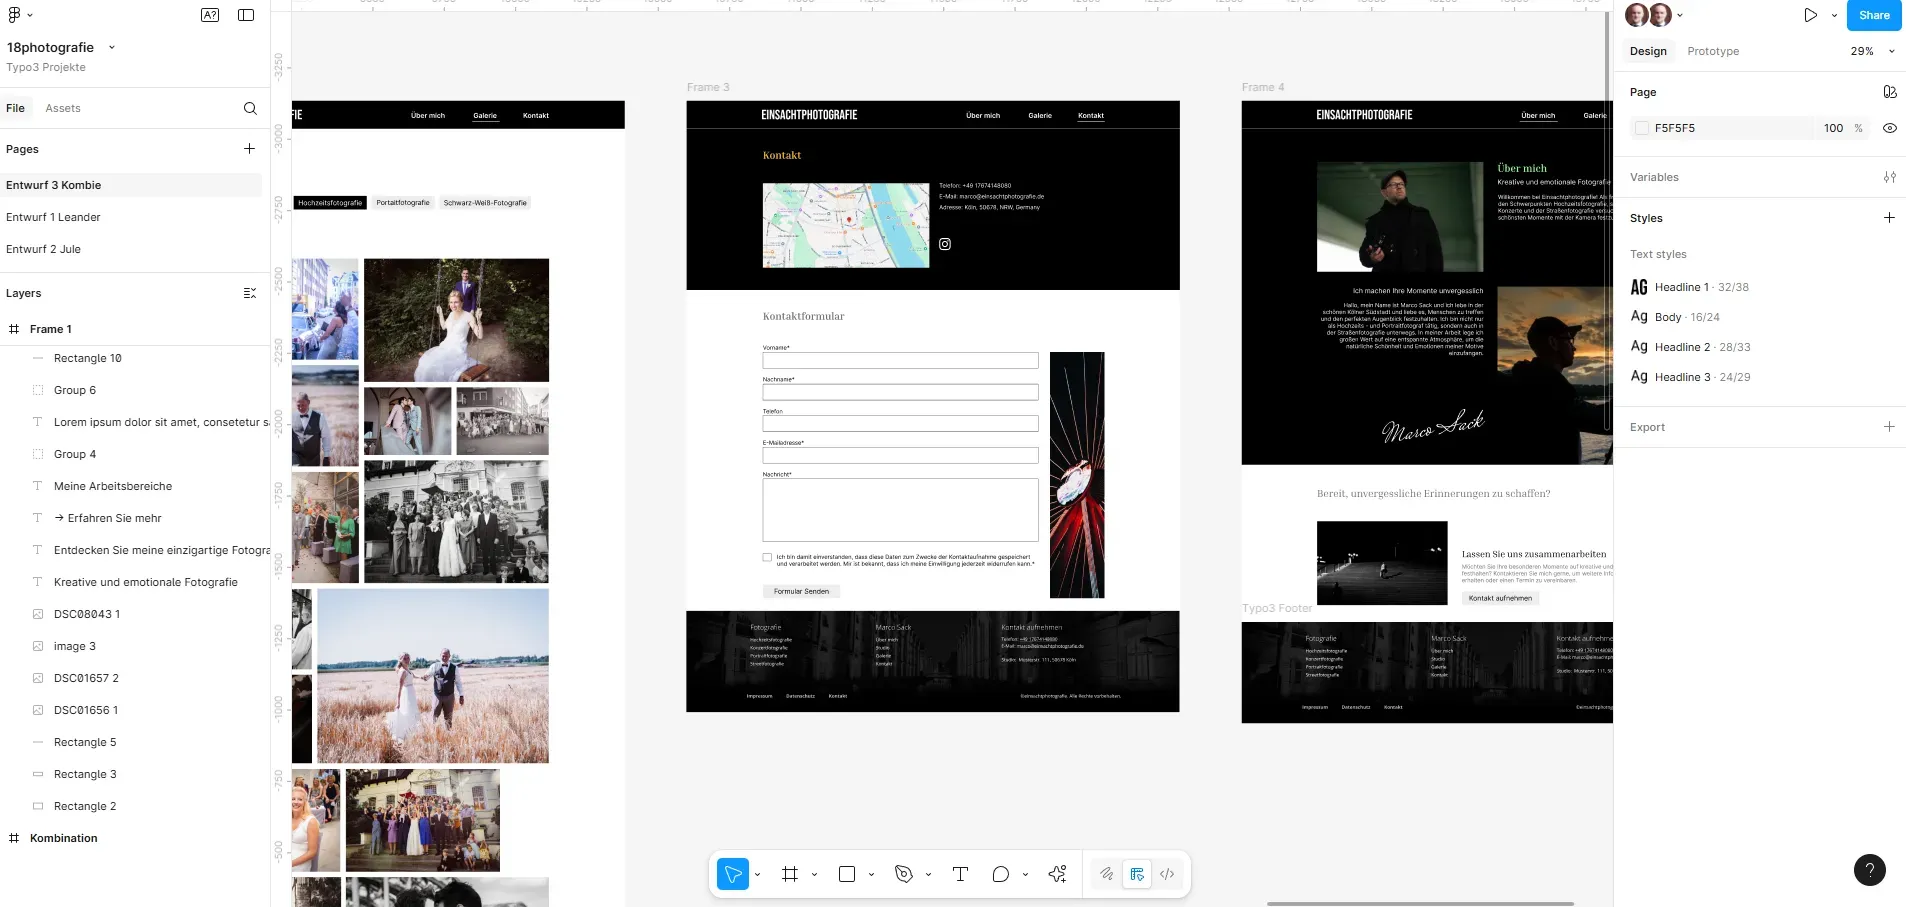Open the Figma main menu icon
Image resolution: width=1906 pixels, height=907 pixels.
coord(14,15)
